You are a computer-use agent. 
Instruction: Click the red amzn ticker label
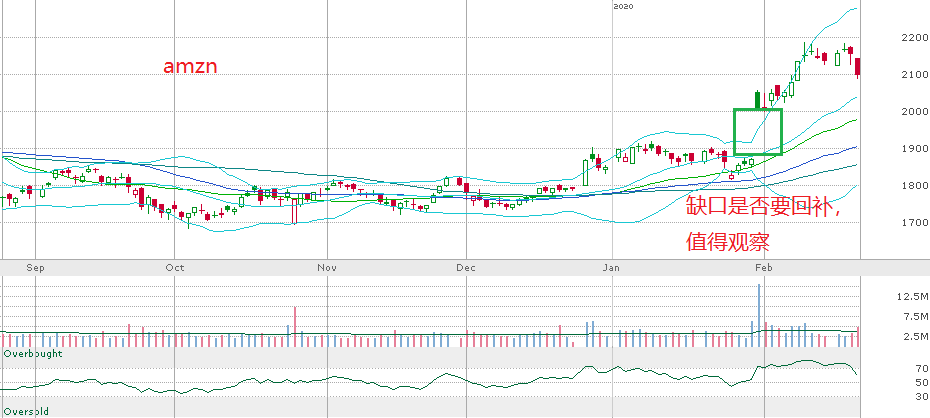[x=190, y=67]
